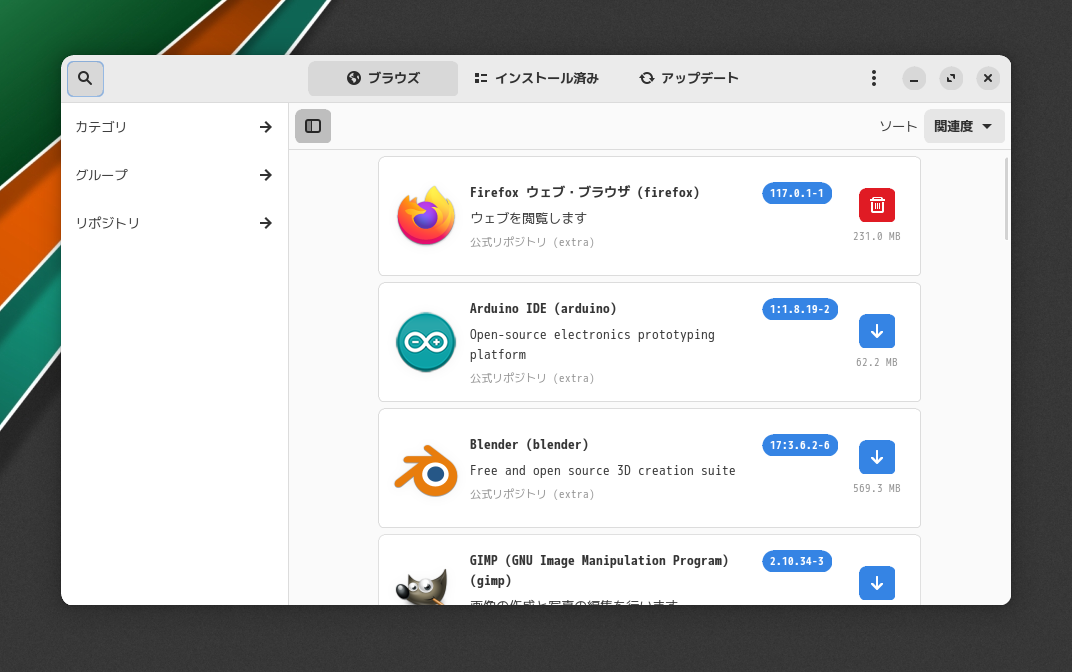Viewport: 1072px width, 672px height.
Task: Click the Arduino version badge 1:1.8.19-2
Action: click(800, 309)
